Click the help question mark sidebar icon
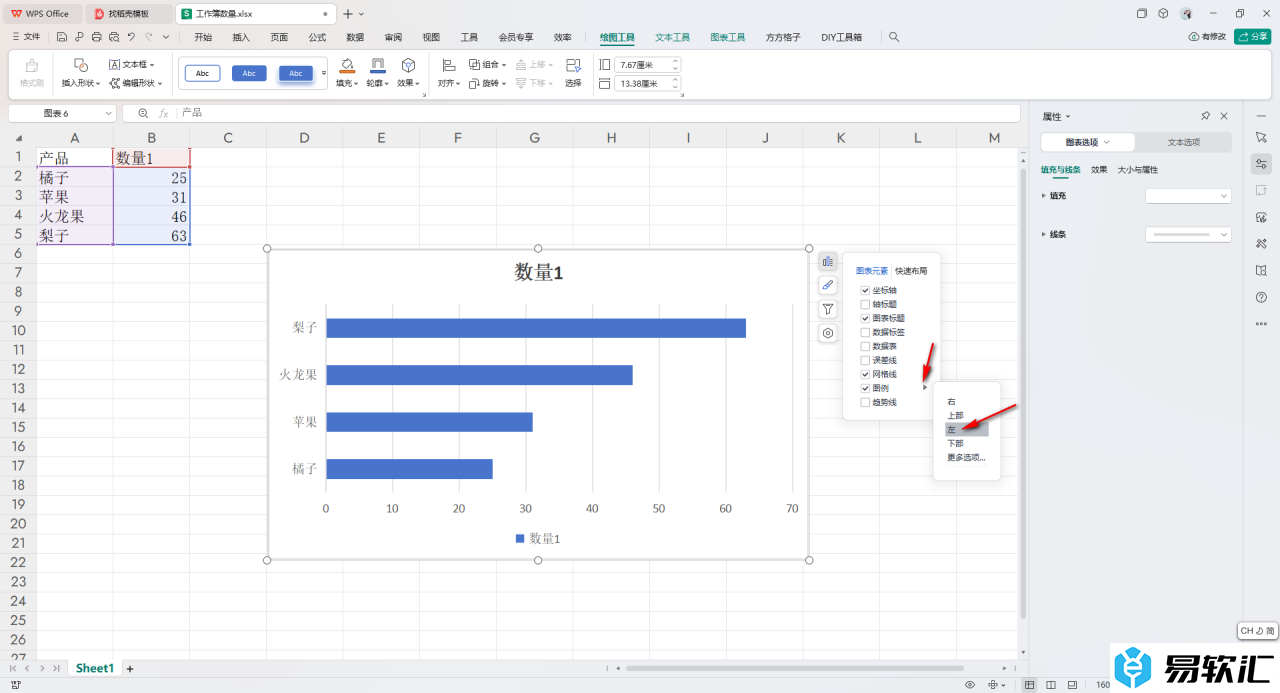 1261,297
